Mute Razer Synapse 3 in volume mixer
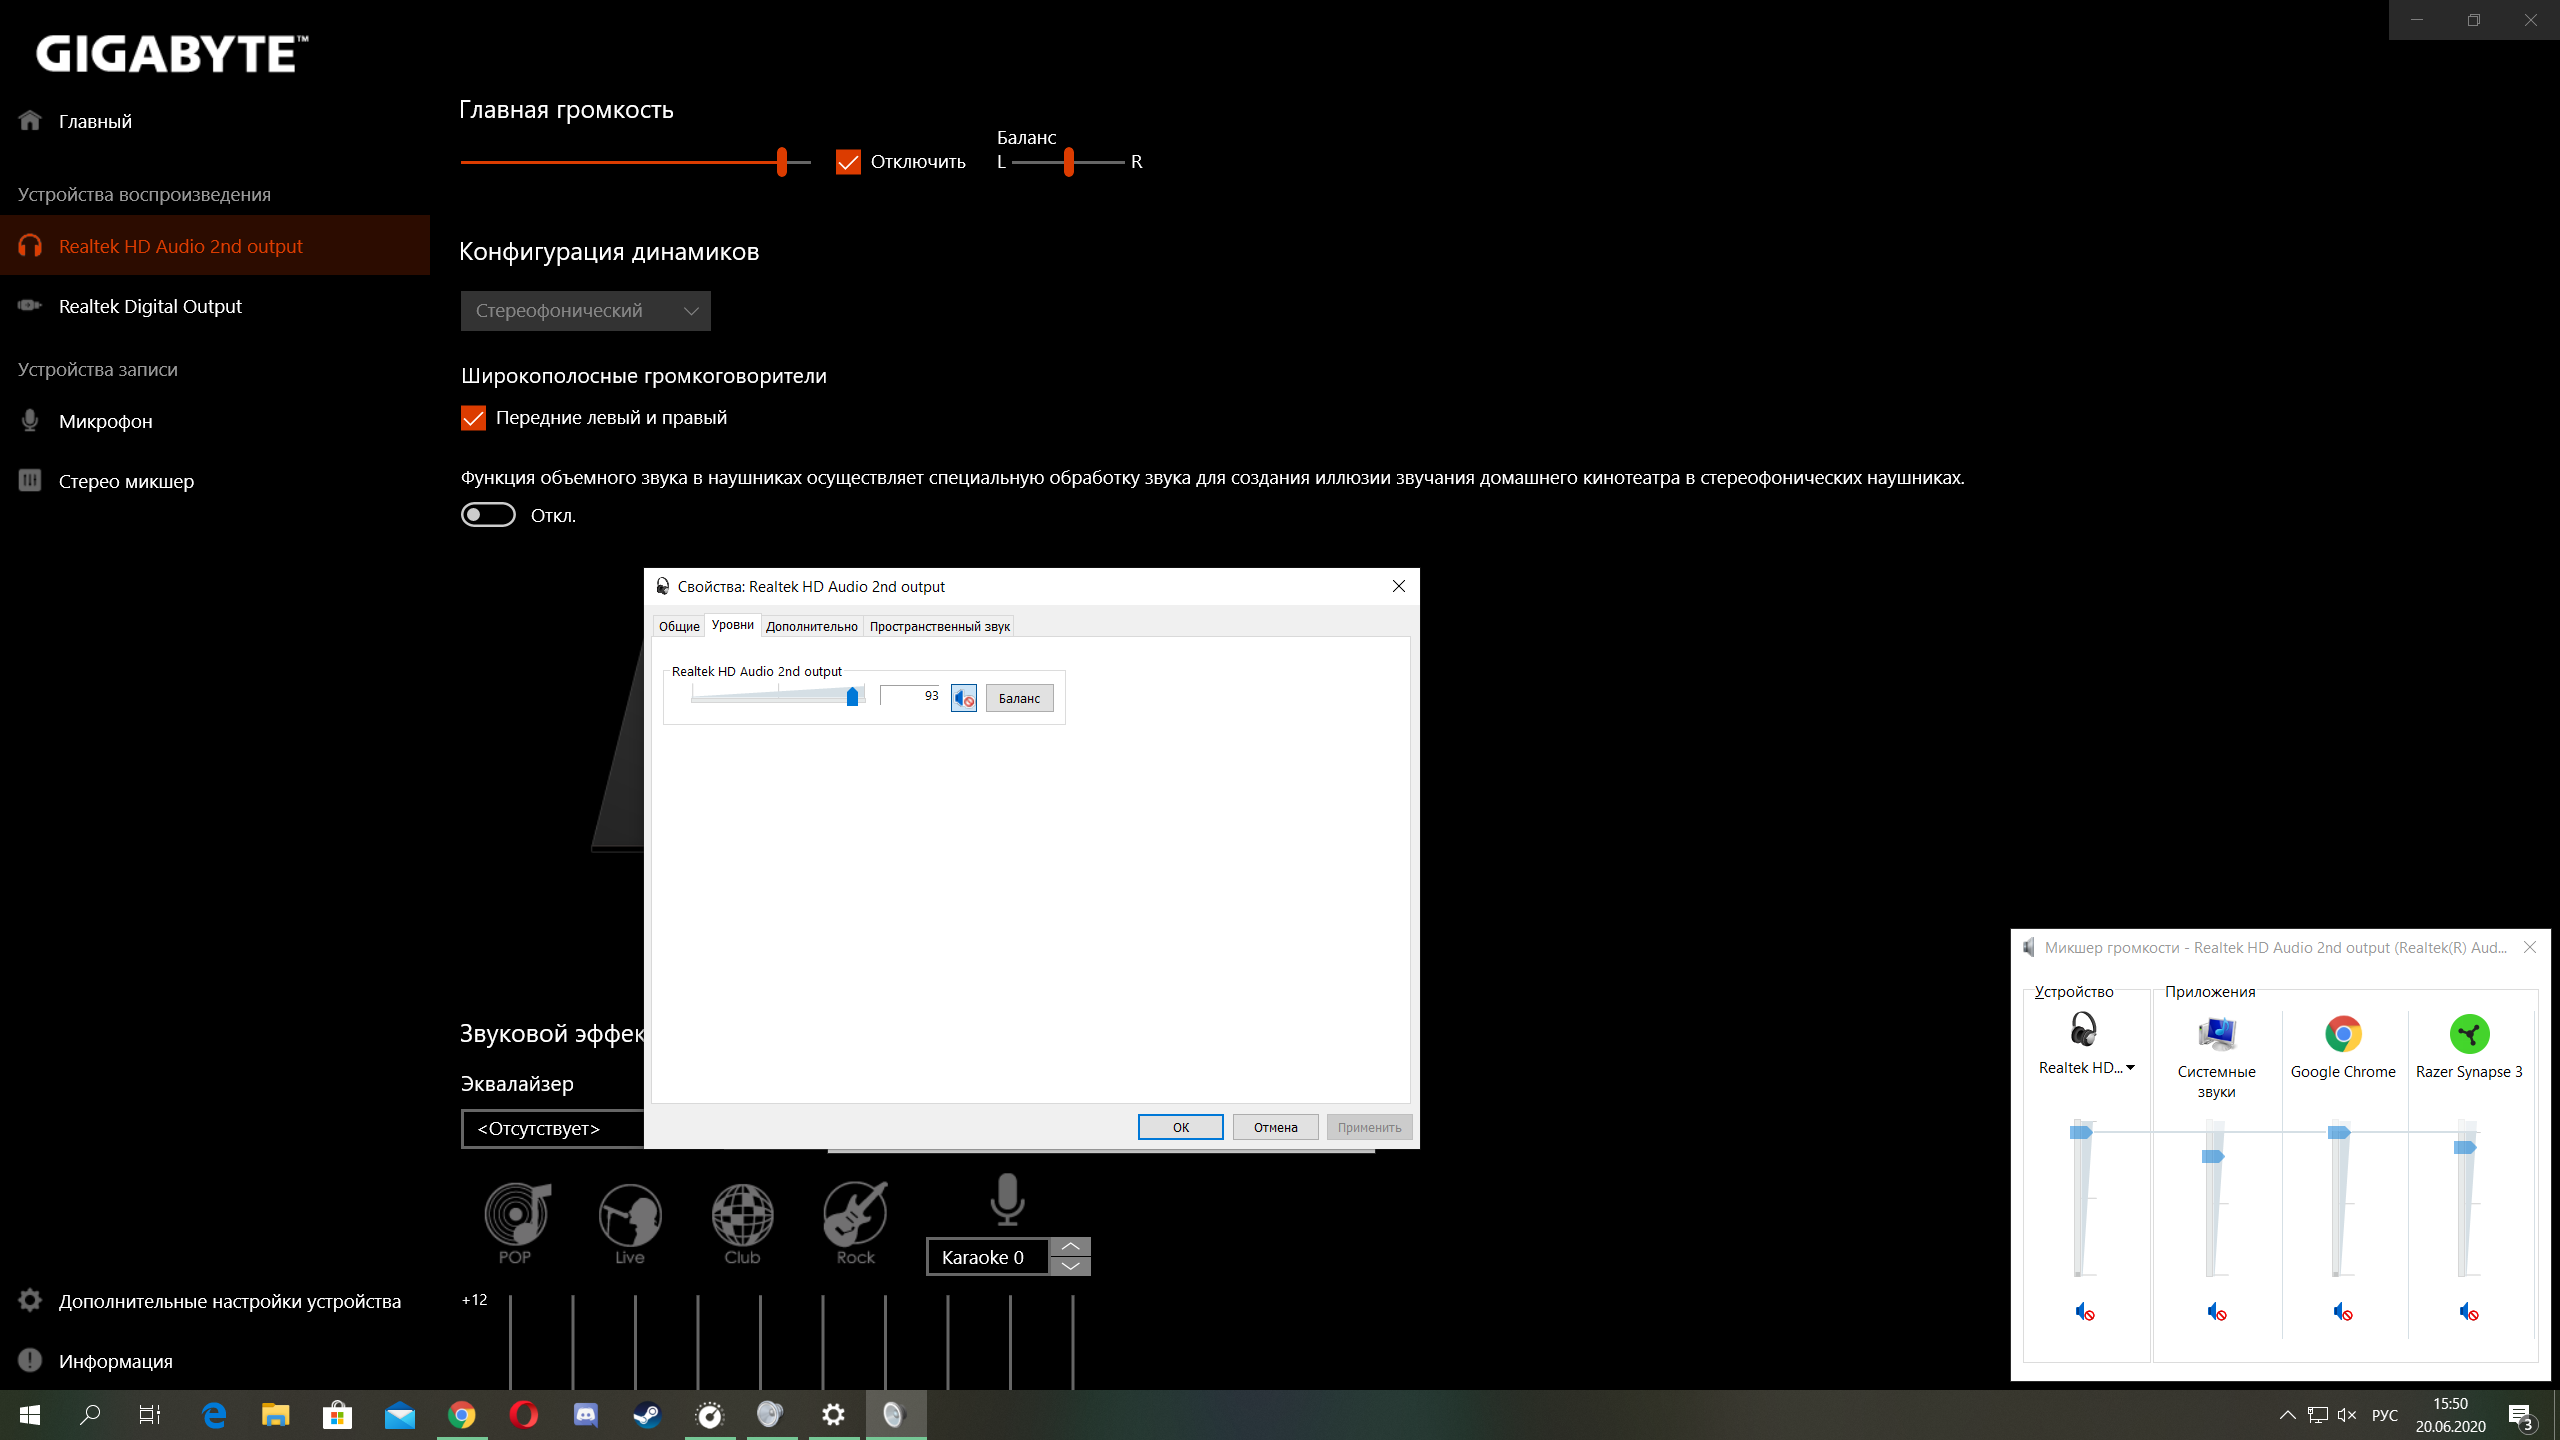 tap(2469, 1312)
